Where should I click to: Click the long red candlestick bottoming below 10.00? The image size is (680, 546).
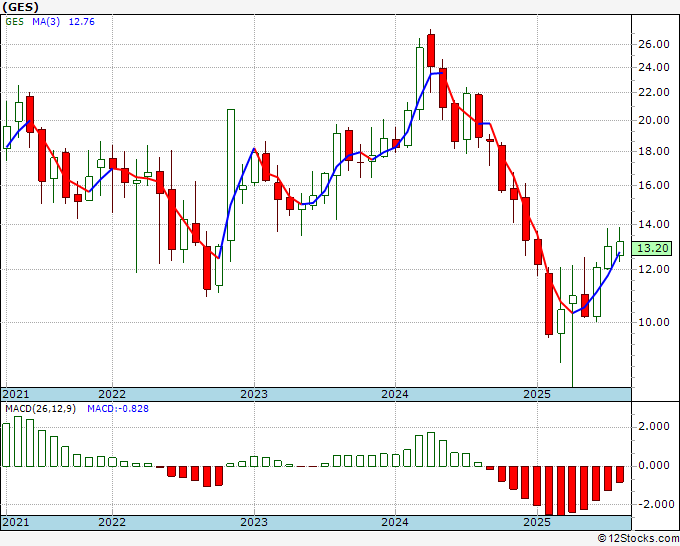549,304
